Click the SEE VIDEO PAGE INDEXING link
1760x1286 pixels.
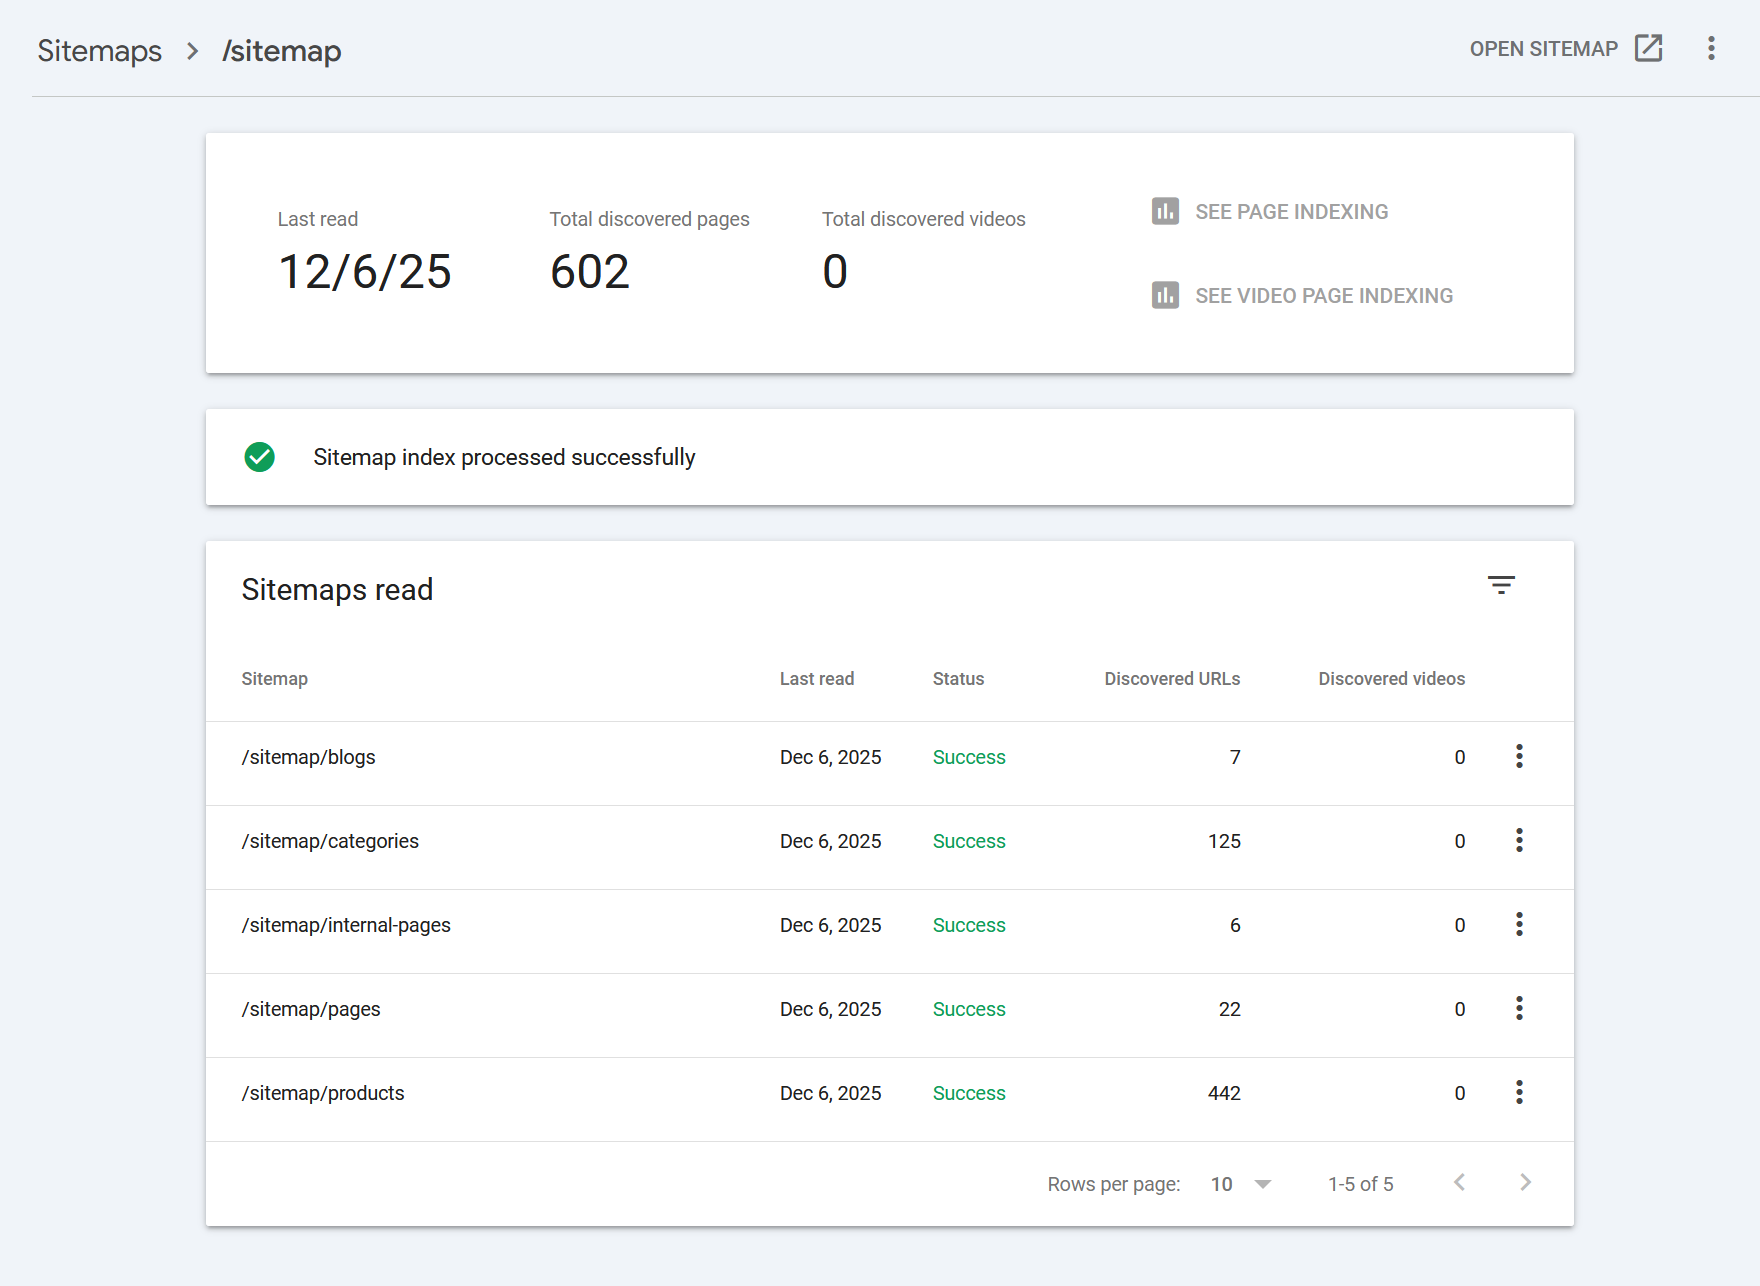pyautogui.click(x=1323, y=296)
